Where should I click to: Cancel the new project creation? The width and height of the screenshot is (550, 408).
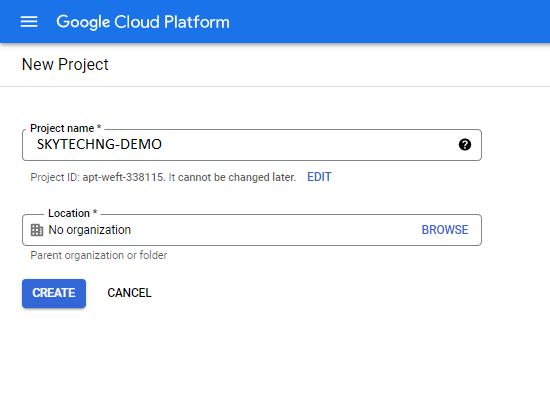129,293
